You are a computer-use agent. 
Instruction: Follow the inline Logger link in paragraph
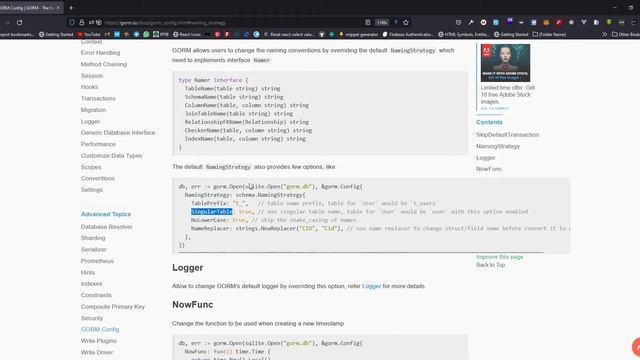pos(371,286)
